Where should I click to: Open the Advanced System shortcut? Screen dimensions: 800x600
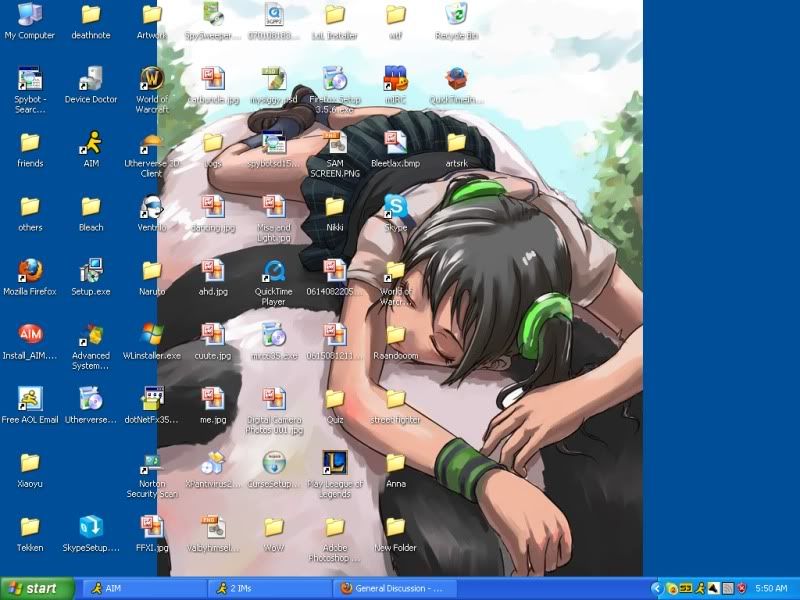point(91,346)
